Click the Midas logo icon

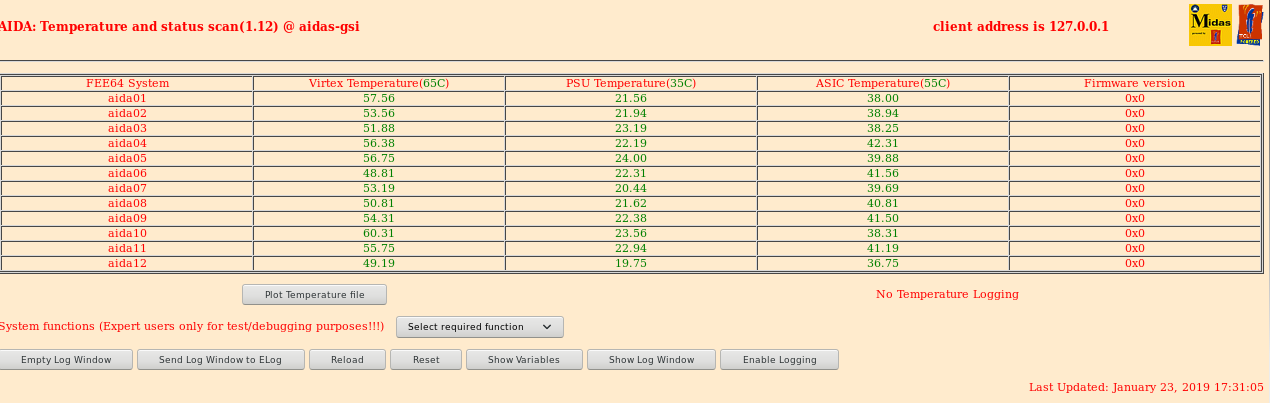(x=1210, y=25)
